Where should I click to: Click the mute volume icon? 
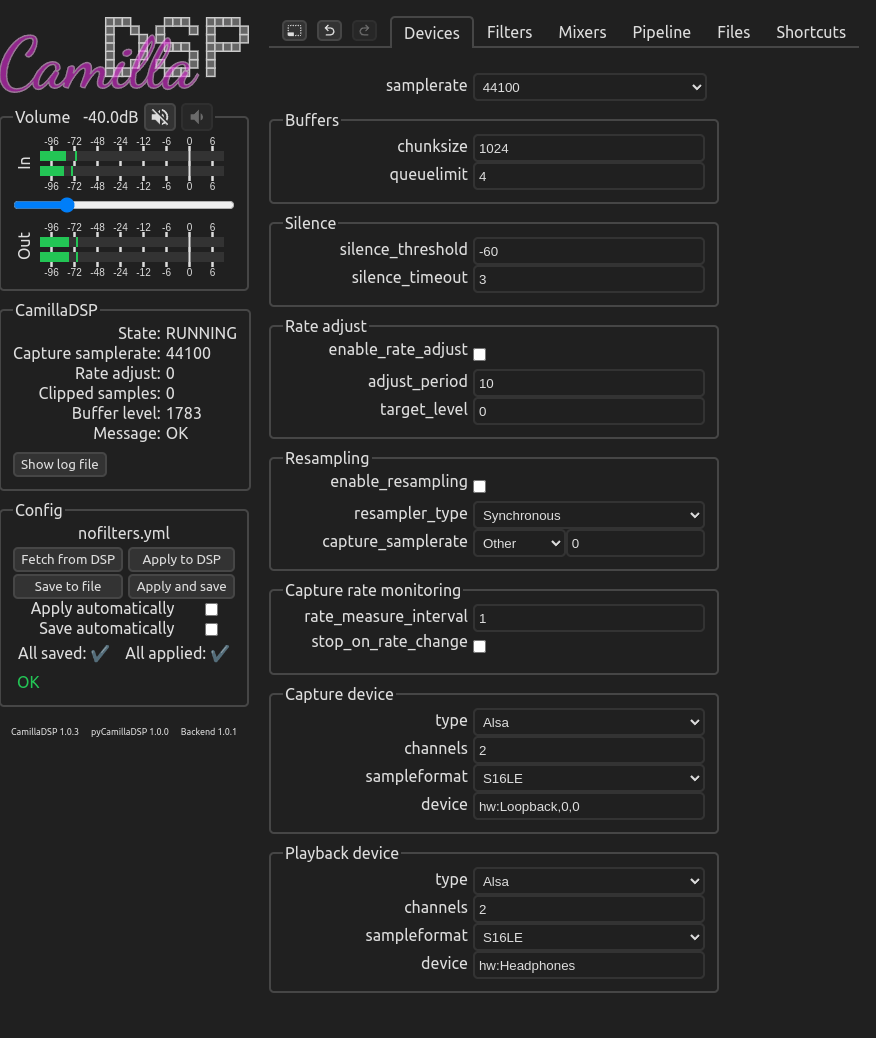(160, 117)
